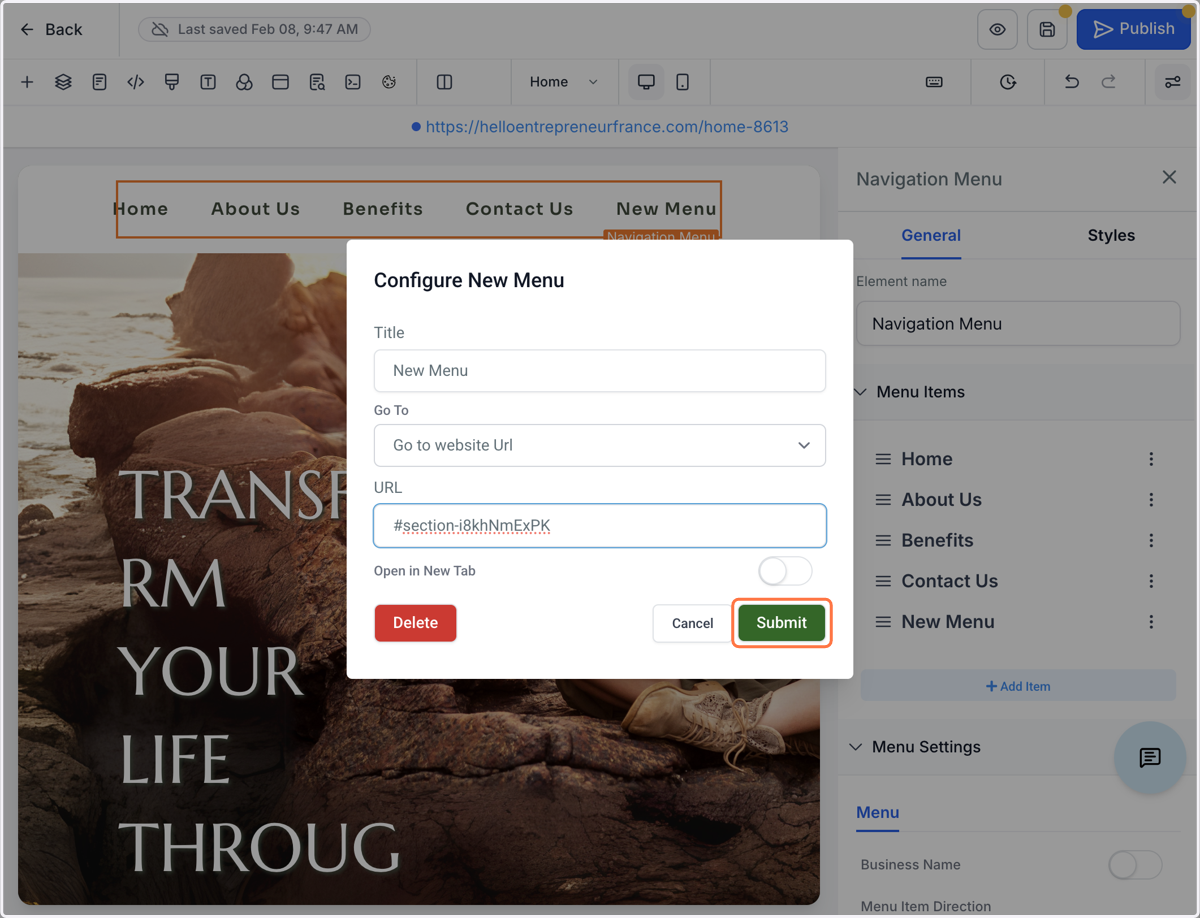Click the preview eye icon
Screen dimensions: 1200x918
click(x=997, y=30)
